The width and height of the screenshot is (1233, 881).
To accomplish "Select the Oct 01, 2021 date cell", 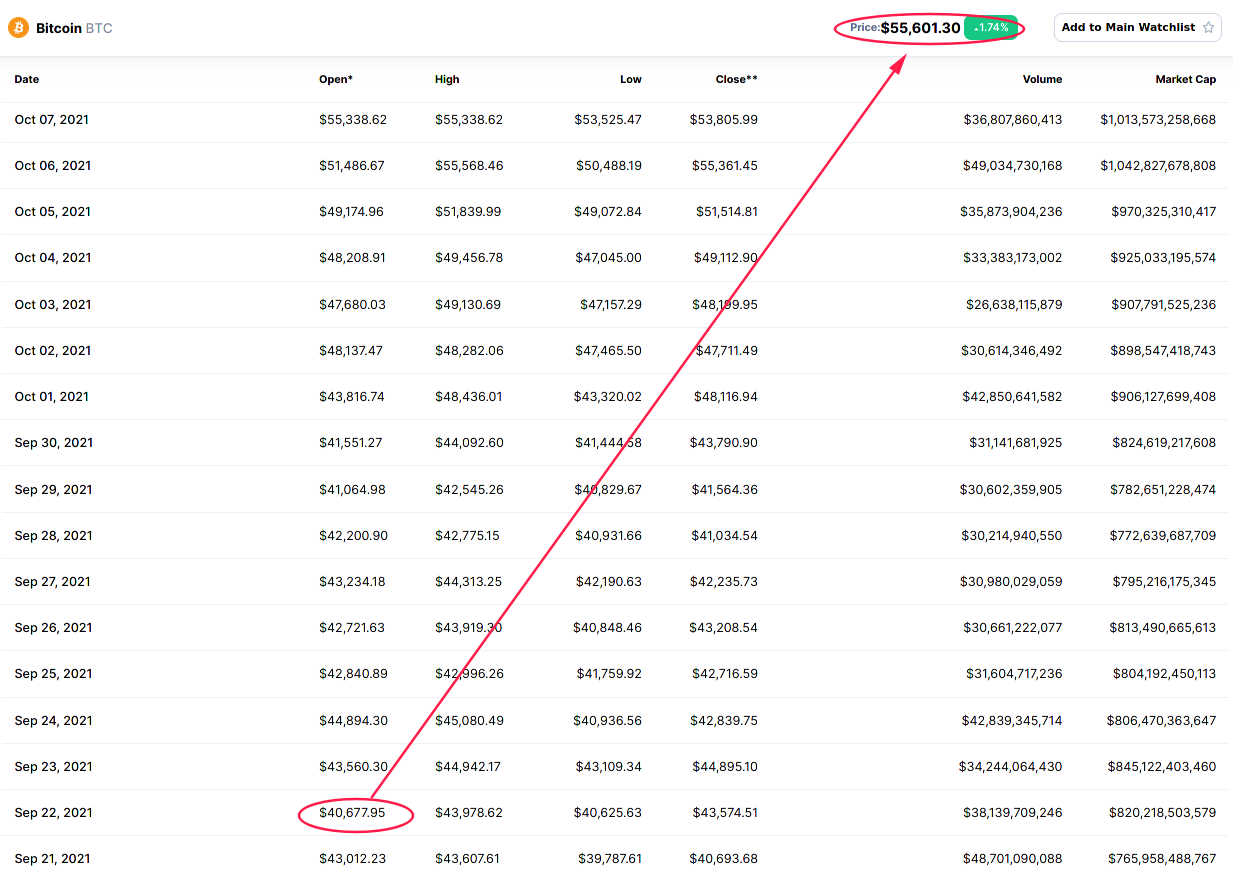I will [x=52, y=396].
